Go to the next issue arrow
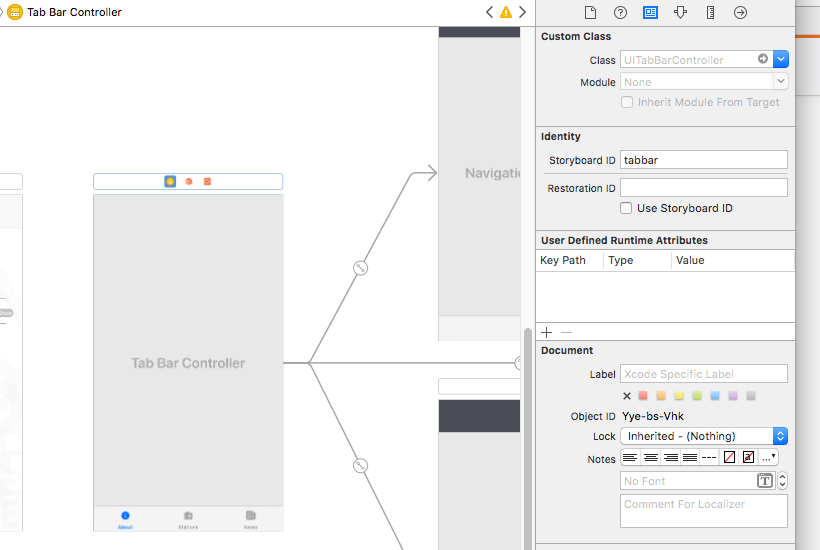 (x=523, y=12)
